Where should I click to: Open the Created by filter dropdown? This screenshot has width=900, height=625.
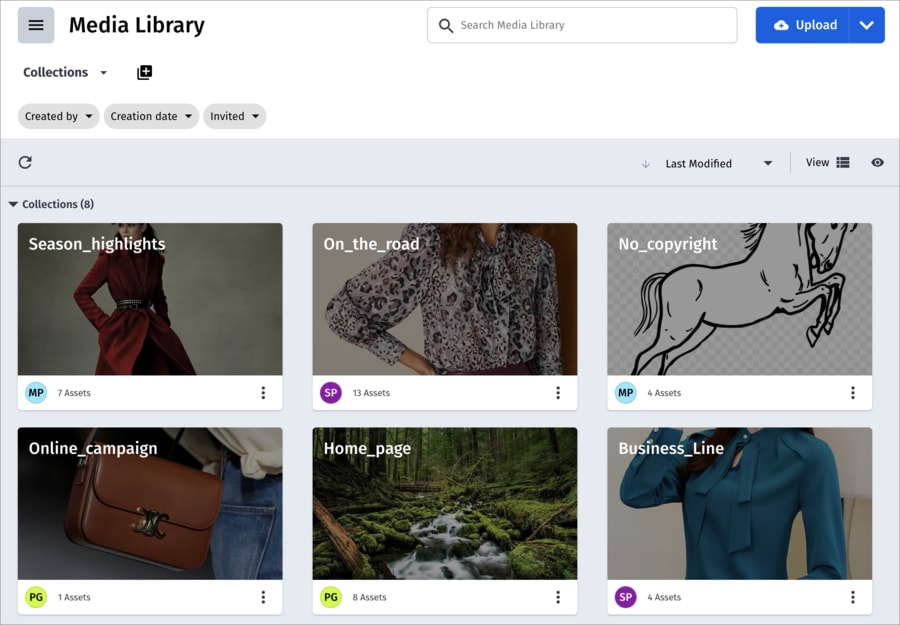point(59,116)
